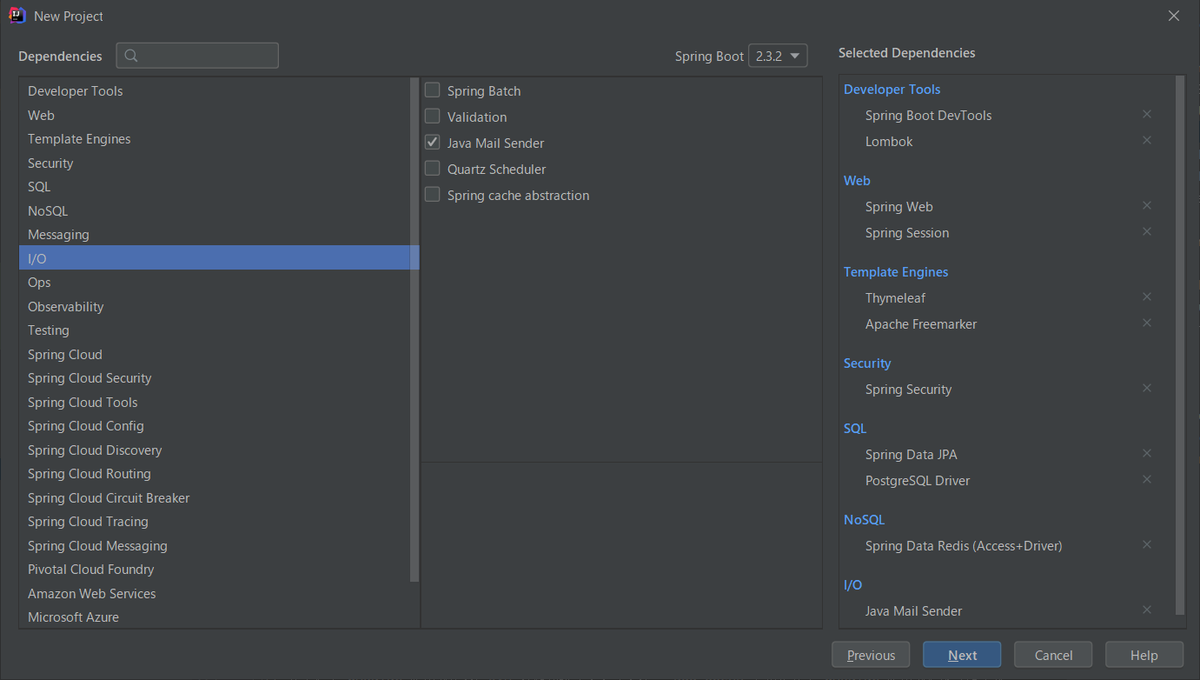Select Spring Data Redis (Access+Driver) entry

[963, 546]
